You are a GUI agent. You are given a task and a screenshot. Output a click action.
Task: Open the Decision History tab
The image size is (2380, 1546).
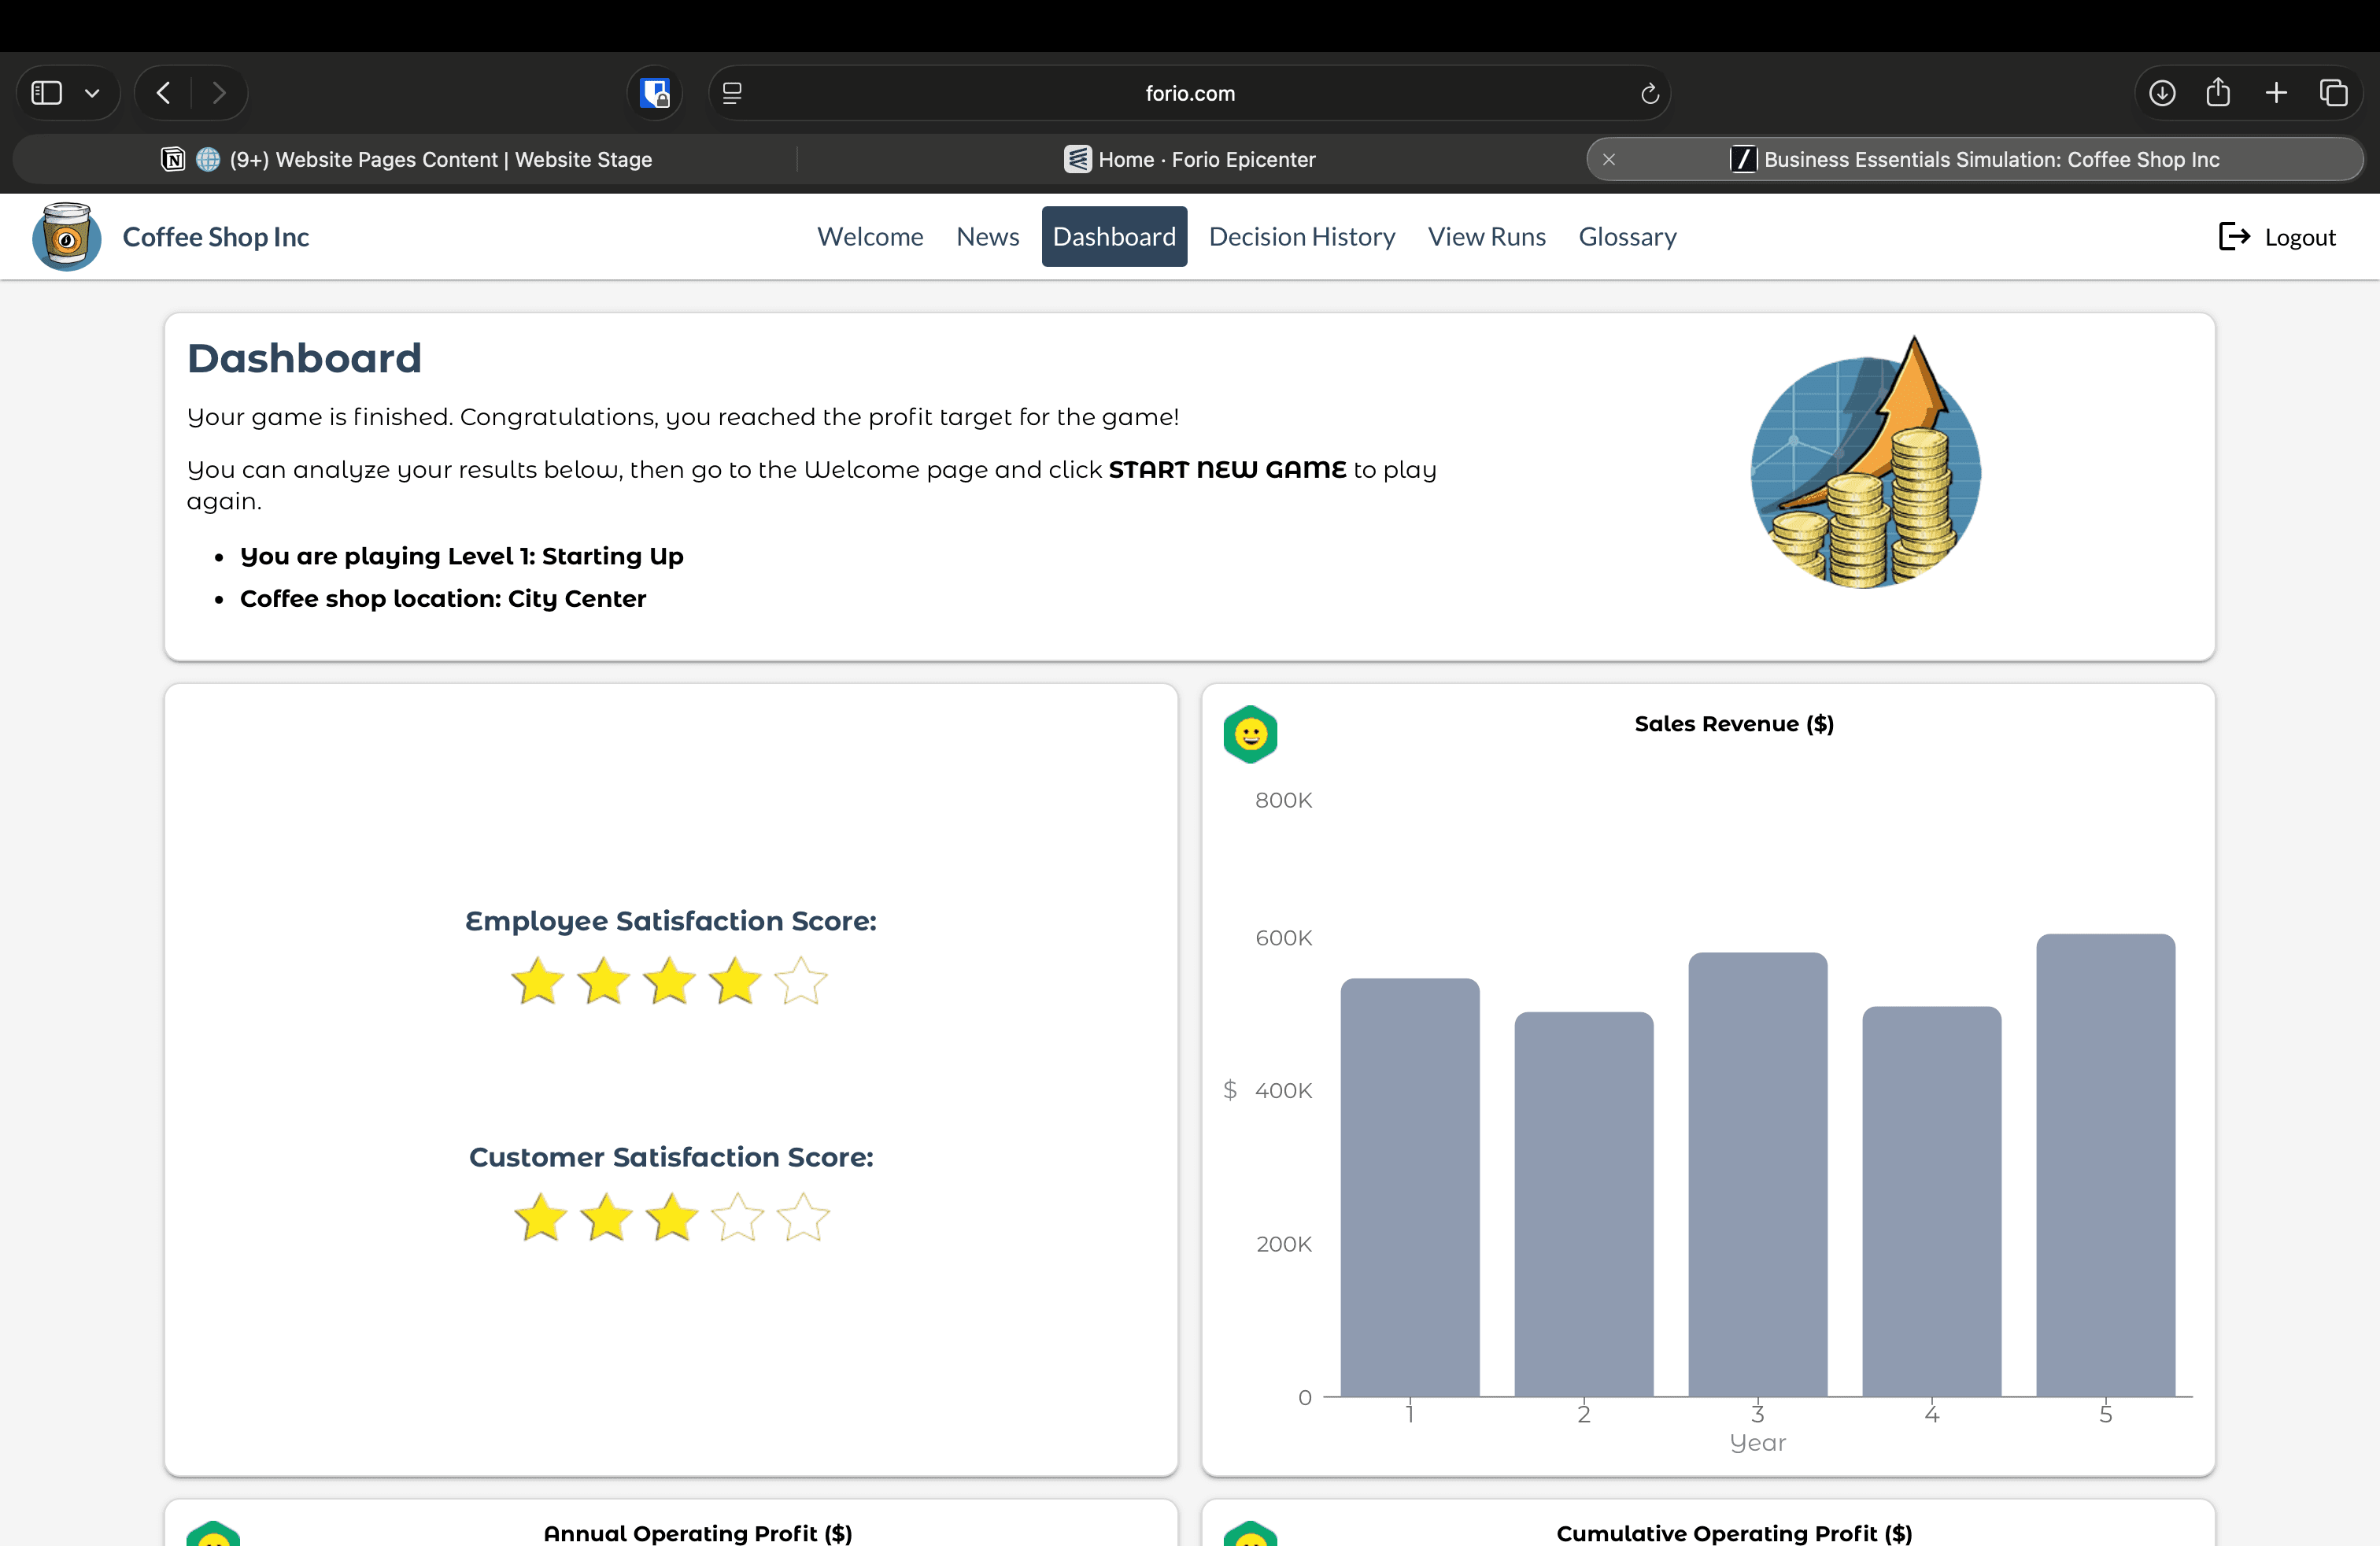tap(1301, 237)
